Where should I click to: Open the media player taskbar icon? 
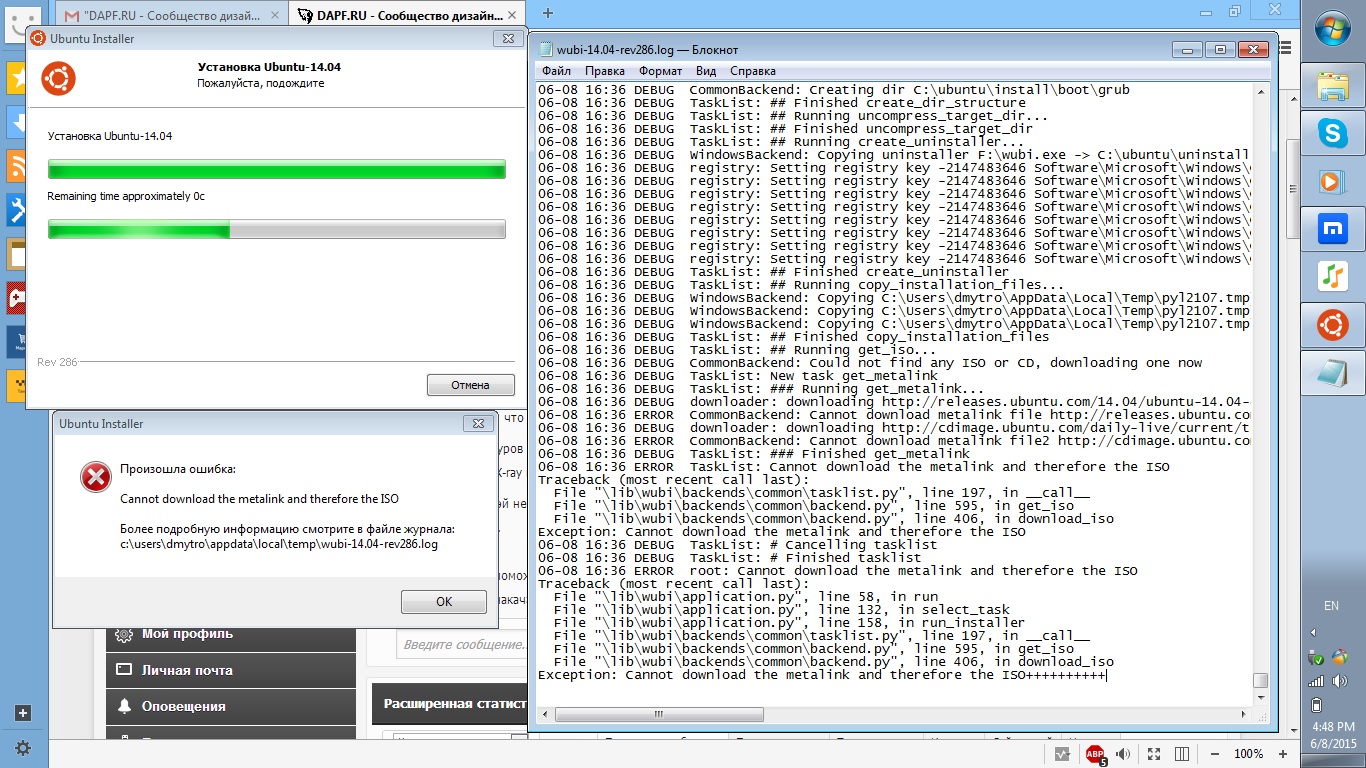click(1333, 181)
